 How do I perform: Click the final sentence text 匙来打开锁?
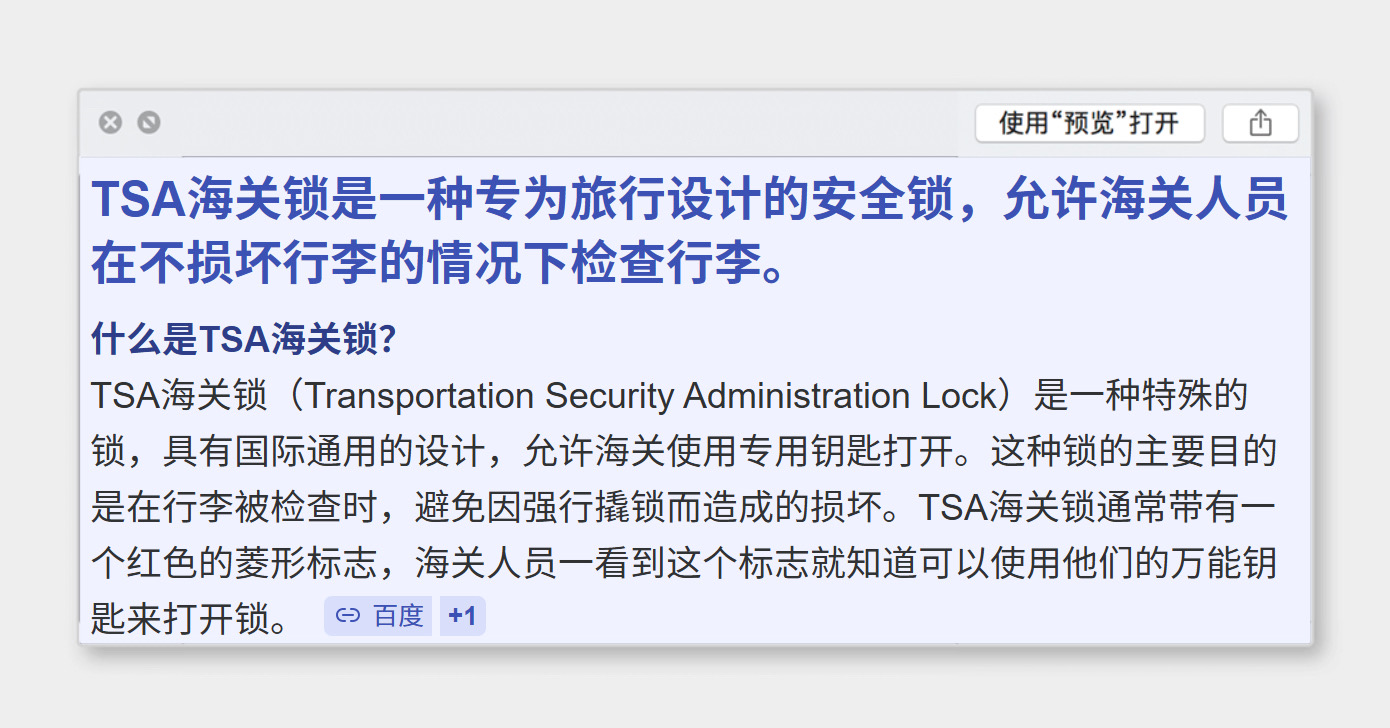click(x=180, y=619)
